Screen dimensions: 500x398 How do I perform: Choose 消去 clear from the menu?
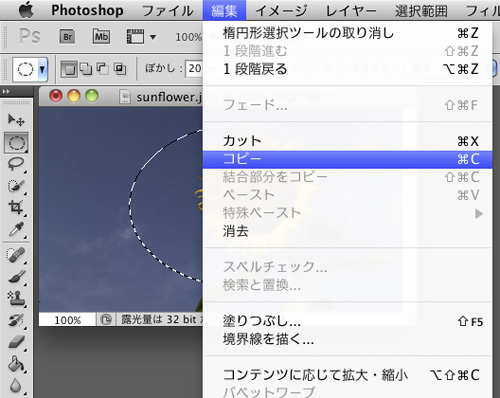point(348,231)
